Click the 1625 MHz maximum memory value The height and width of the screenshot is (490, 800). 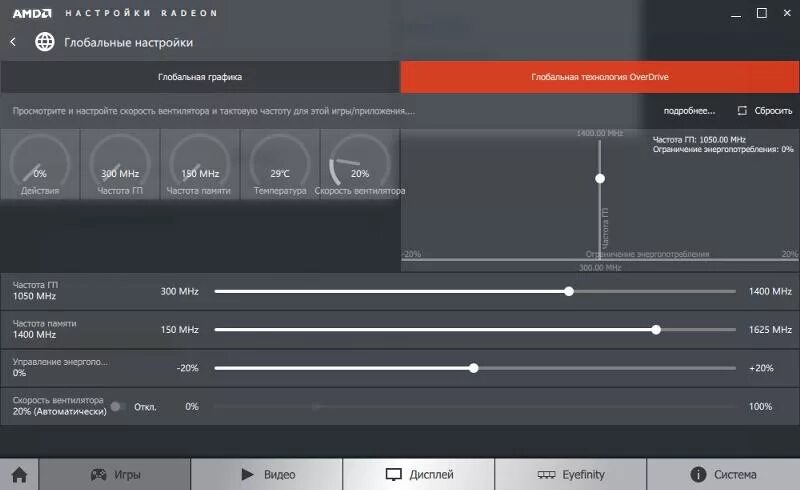coord(770,330)
